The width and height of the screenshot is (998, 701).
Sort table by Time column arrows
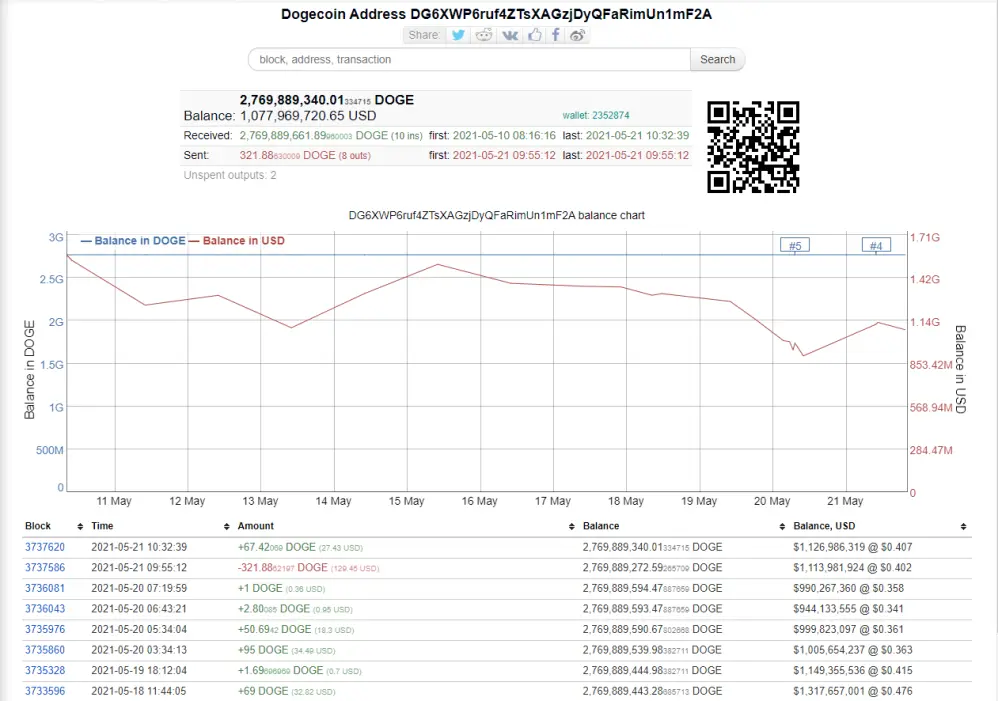pyautogui.click(x=227, y=527)
